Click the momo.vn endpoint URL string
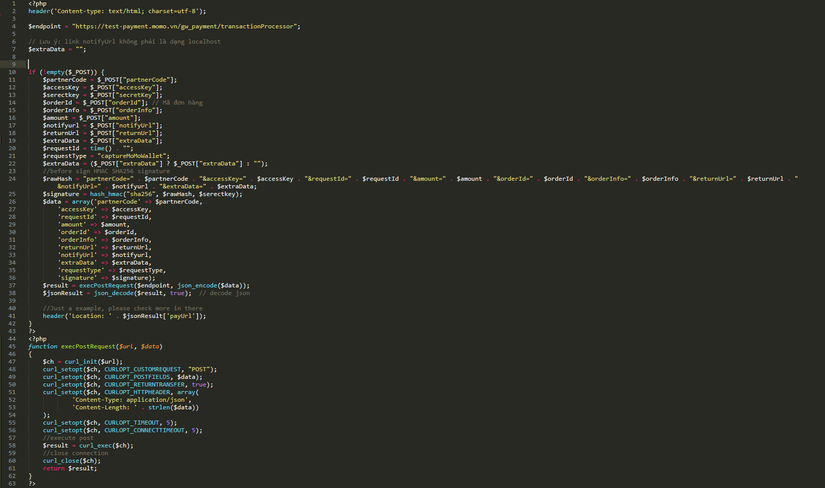Screen dimensions: 825x488 (185, 26)
